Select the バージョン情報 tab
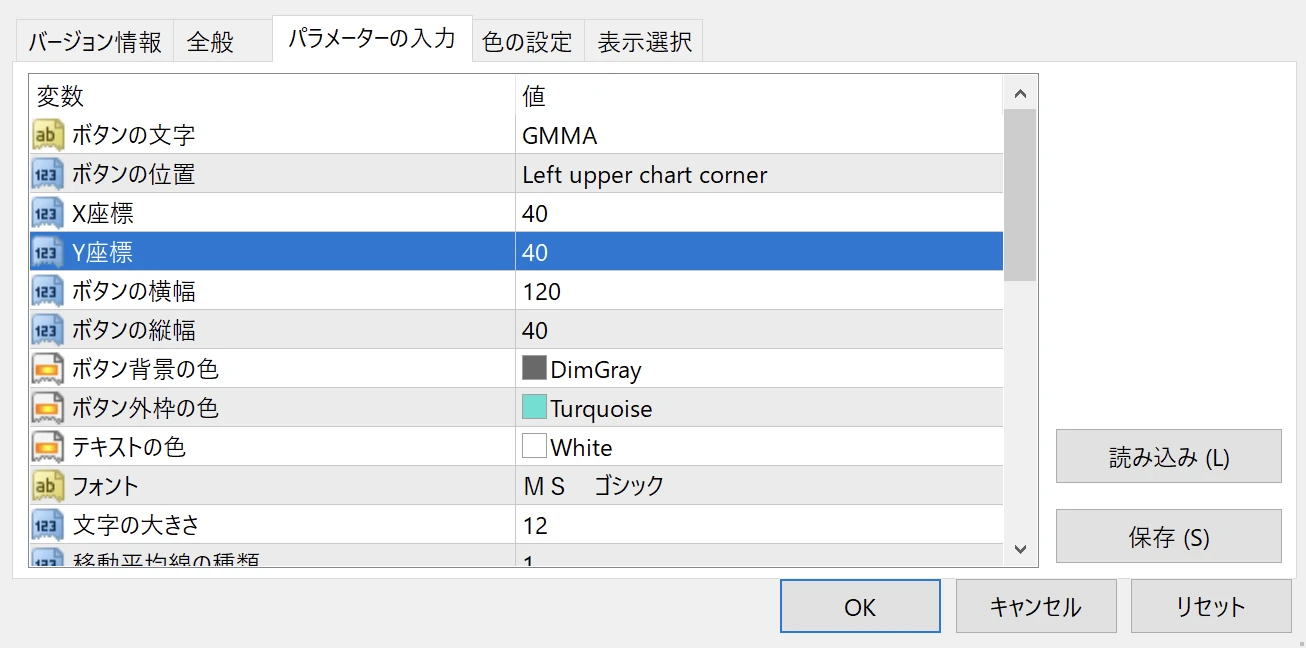The height and width of the screenshot is (648, 1306). point(93,40)
